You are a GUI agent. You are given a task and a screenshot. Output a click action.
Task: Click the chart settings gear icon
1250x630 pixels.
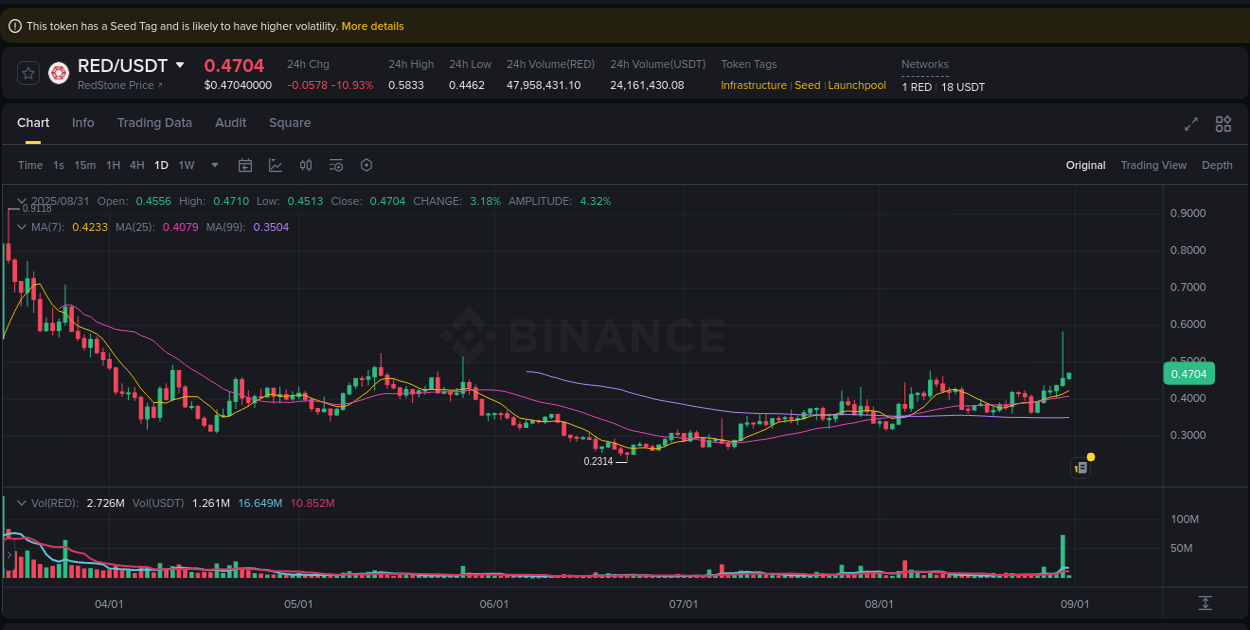pyautogui.click(x=366, y=164)
